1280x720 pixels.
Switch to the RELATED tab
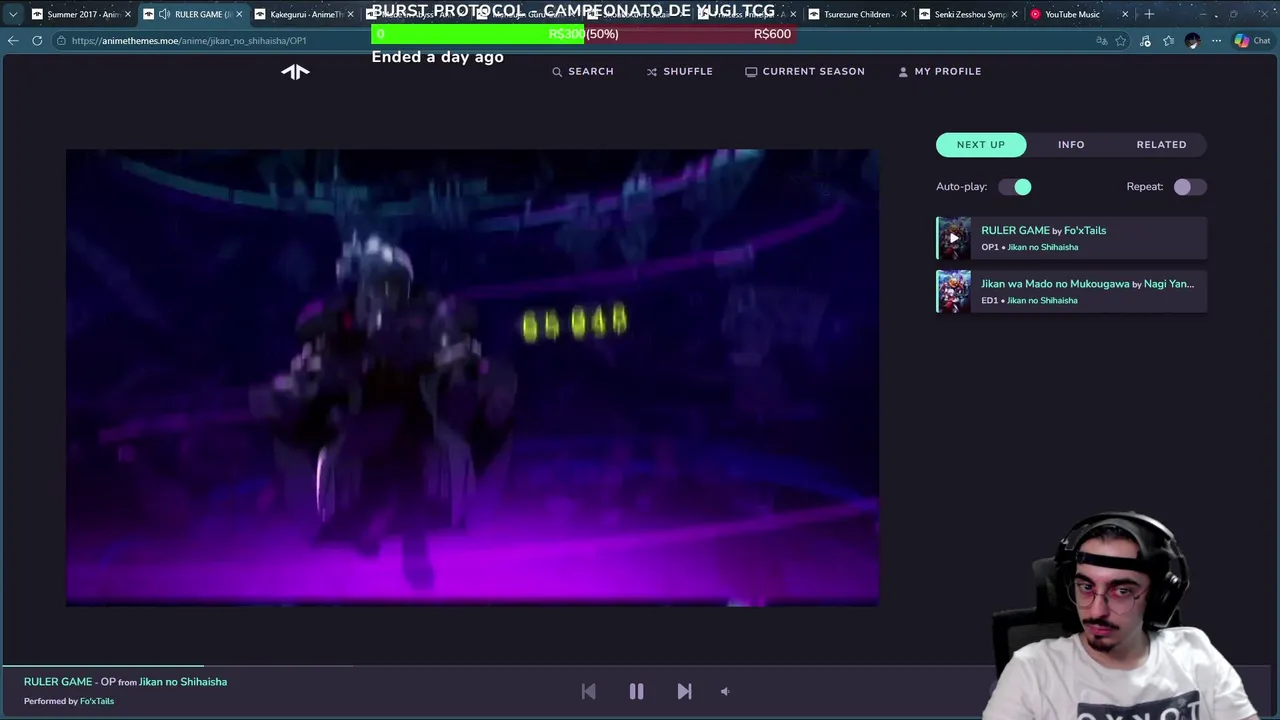click(x=1161, y=144)
